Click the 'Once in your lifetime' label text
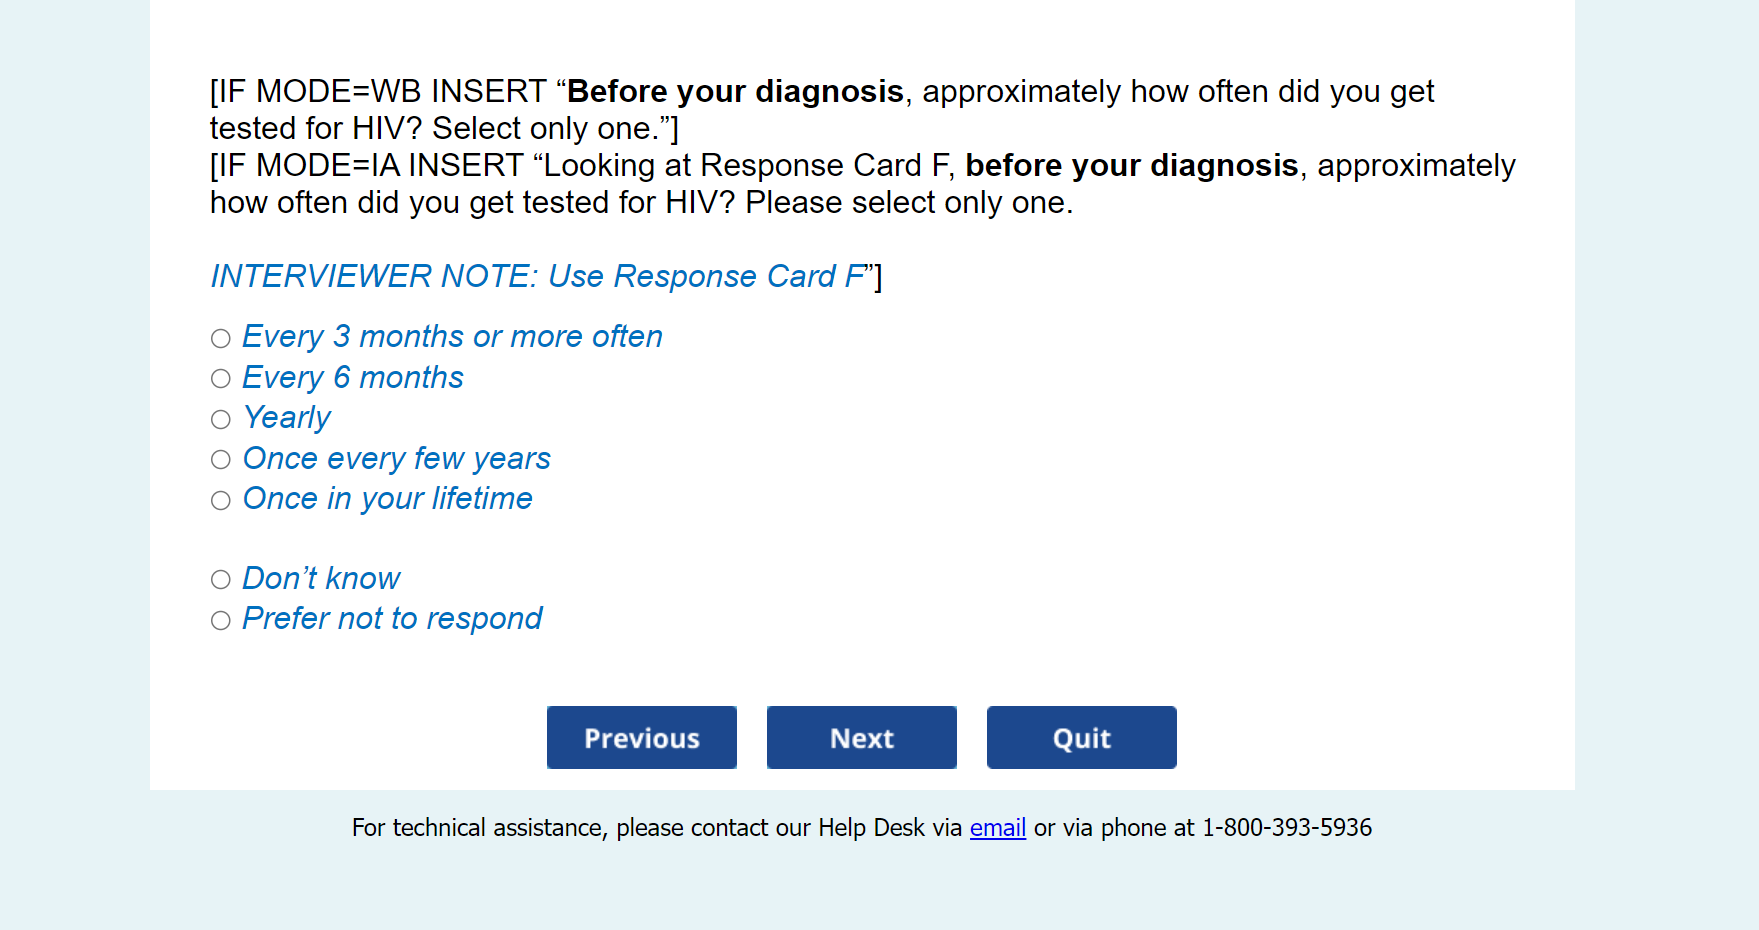The image size is (1759, 930). point(388,499)
